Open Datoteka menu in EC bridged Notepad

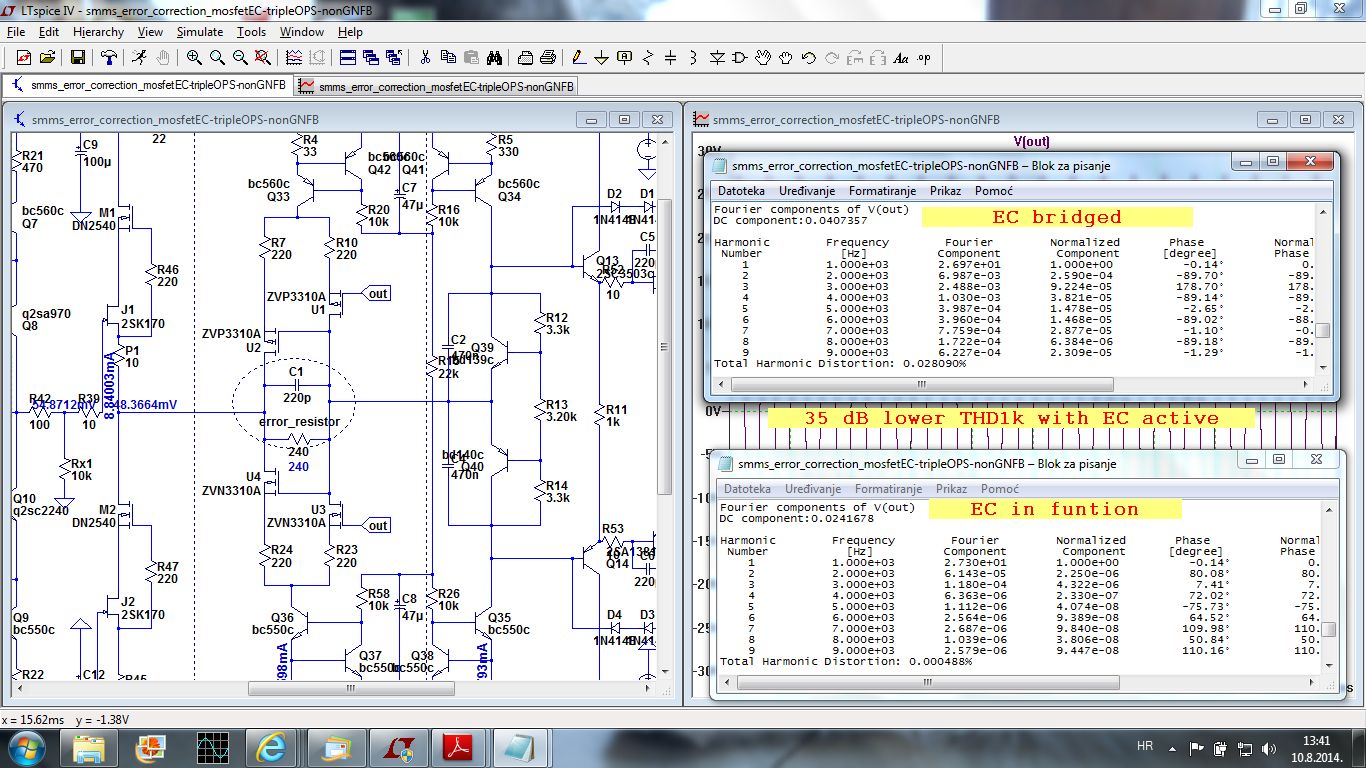[x=742, y=191]
